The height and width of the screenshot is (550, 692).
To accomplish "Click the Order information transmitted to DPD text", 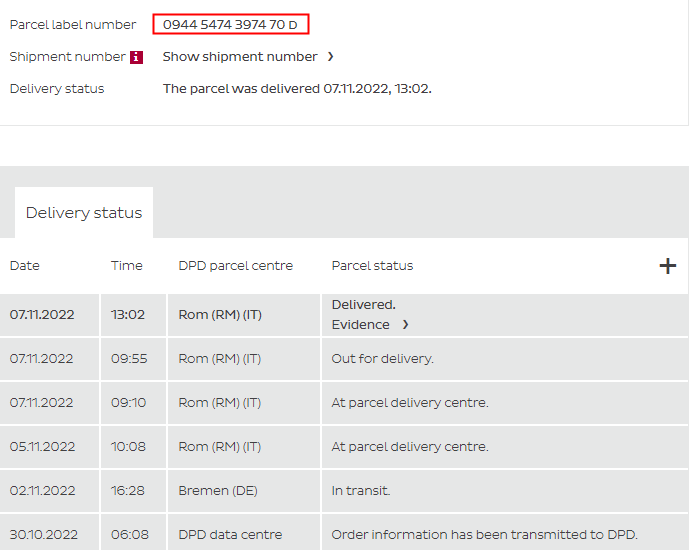I will [484, 535].
